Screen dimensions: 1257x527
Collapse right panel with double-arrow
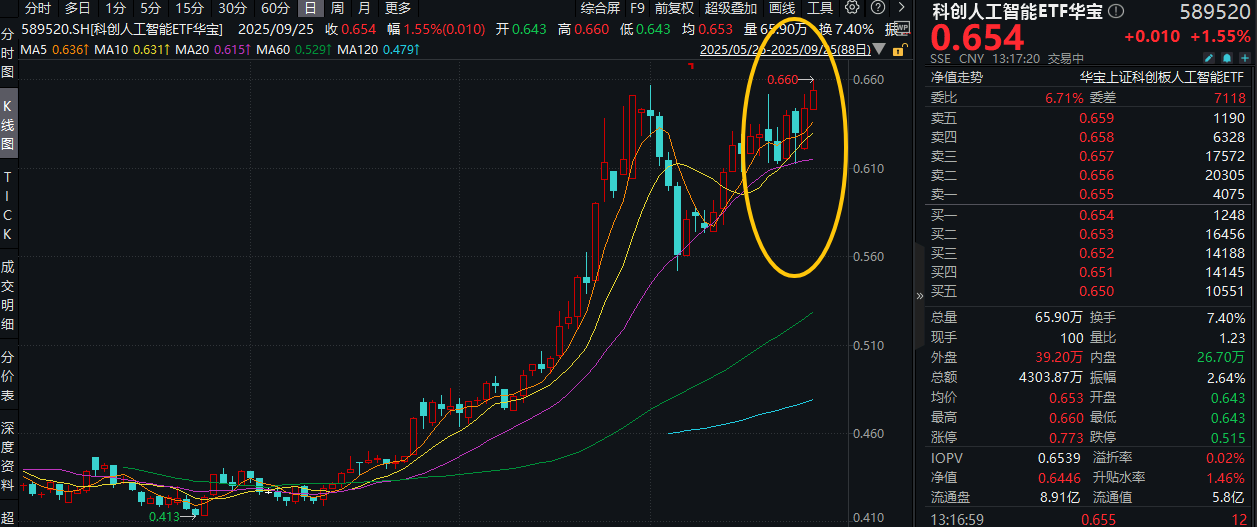pyautogui.click(x=920, y=295)
